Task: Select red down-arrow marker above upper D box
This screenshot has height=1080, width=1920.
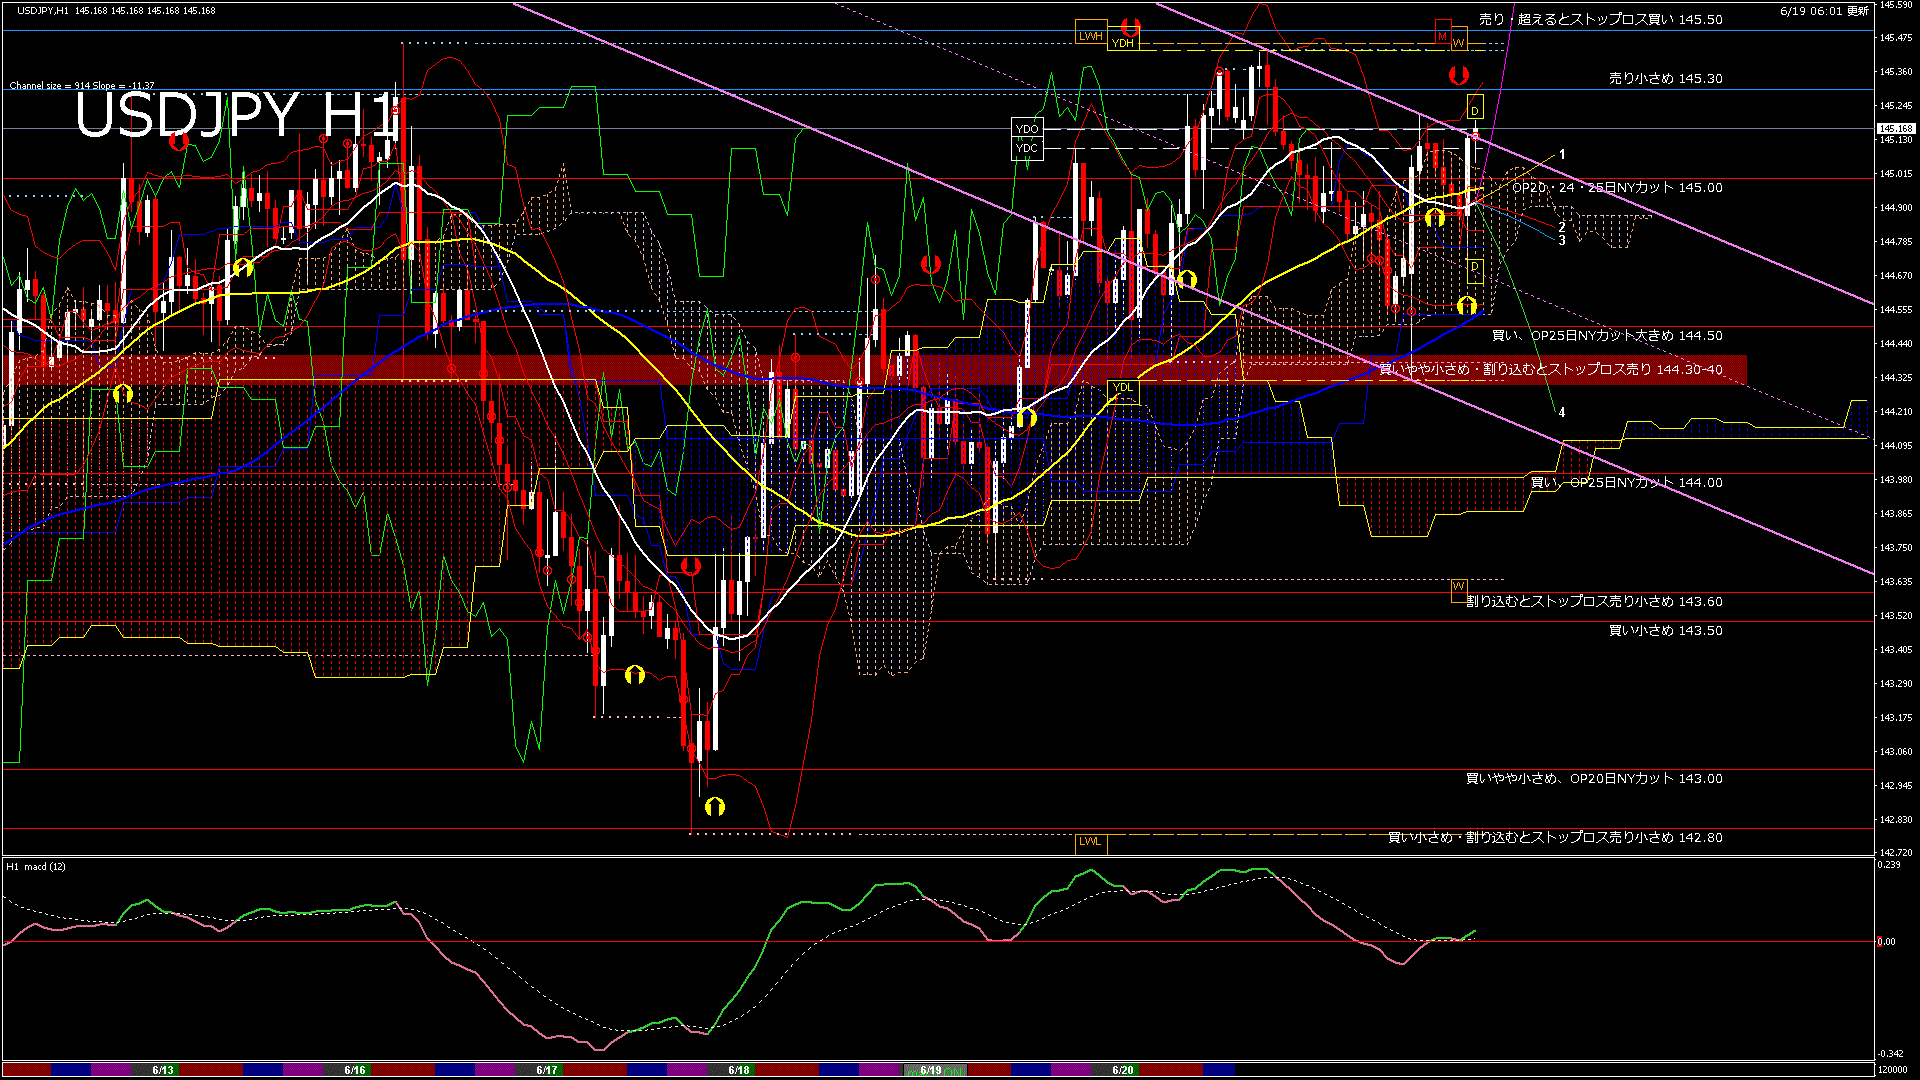Action: click(1459, 75)
